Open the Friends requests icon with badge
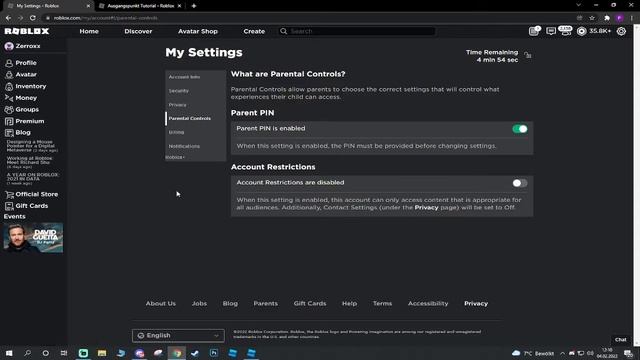Screen dimensions: 640x360 pos(565,31)
